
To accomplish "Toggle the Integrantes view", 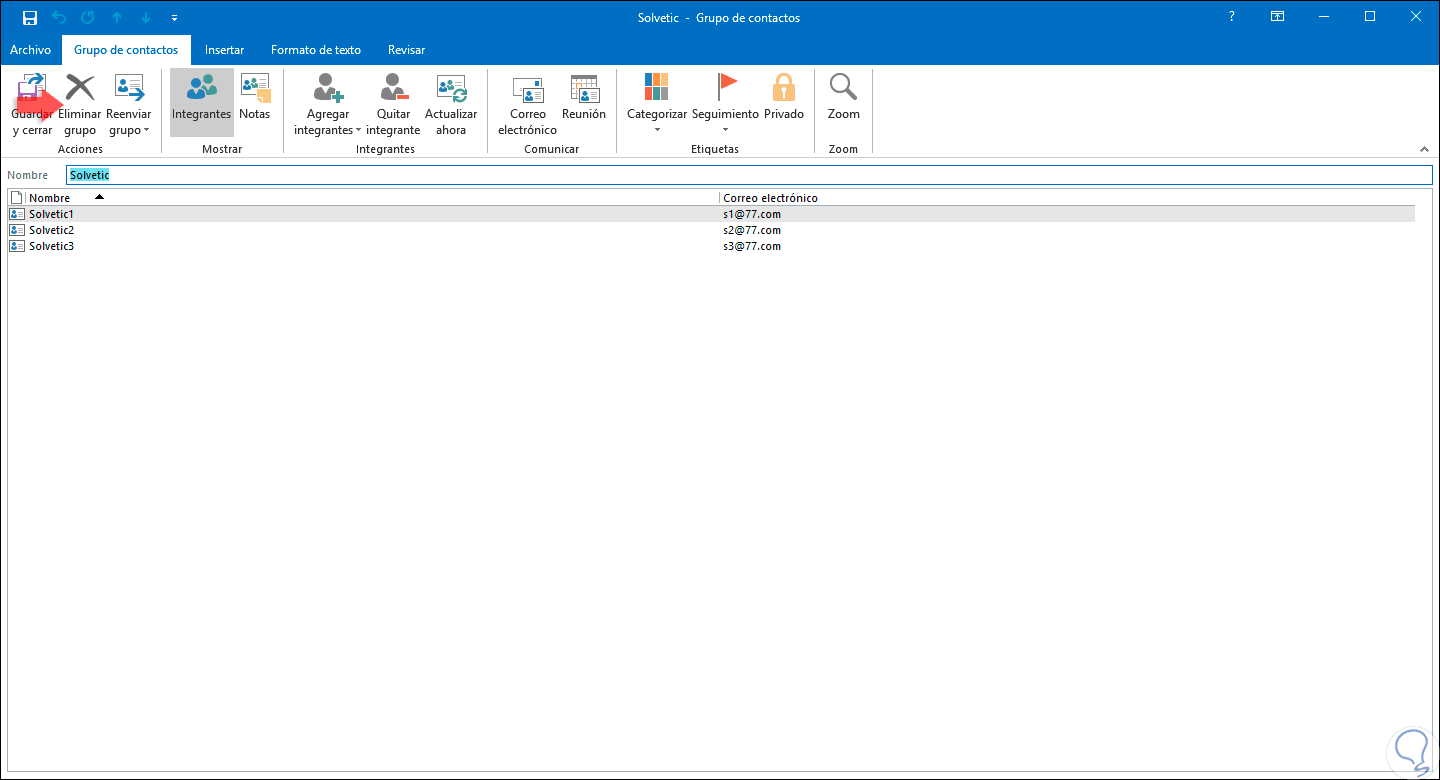I will [x=201, y=103].
